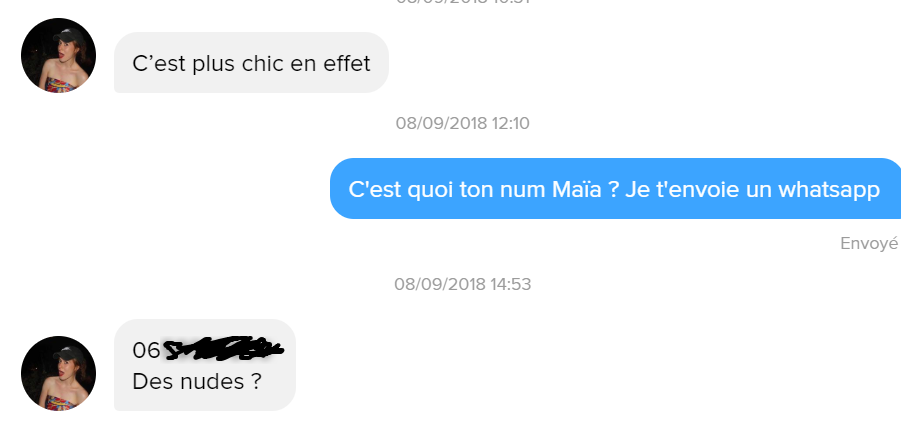
Task: Click the partially cut-off timestamp at the top
Action: tap(462, 2)
